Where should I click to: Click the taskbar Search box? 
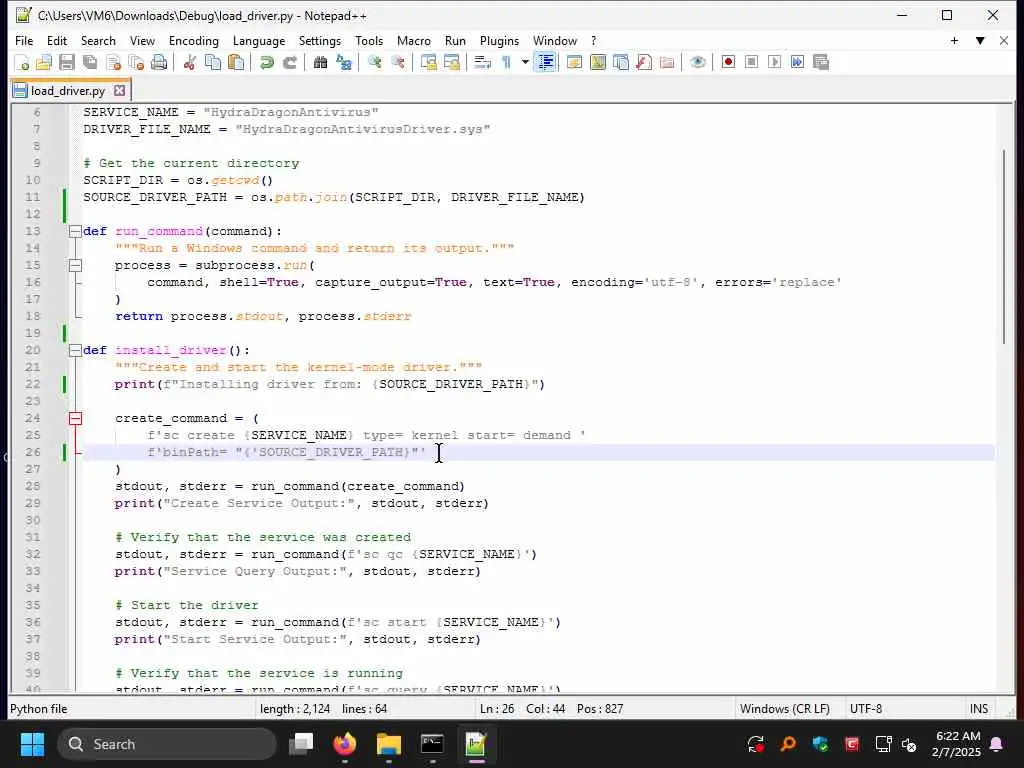pyautogui.click(x=167, y=744)
